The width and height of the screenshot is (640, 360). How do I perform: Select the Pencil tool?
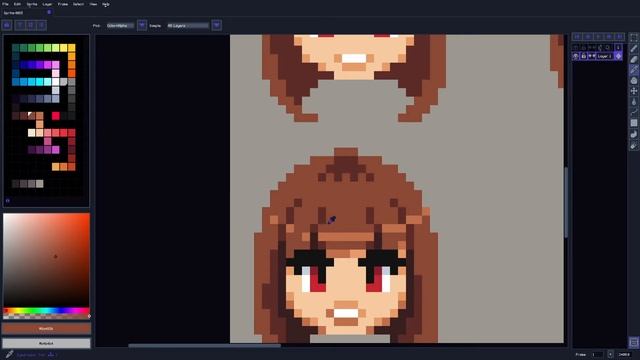click(634, 49)
